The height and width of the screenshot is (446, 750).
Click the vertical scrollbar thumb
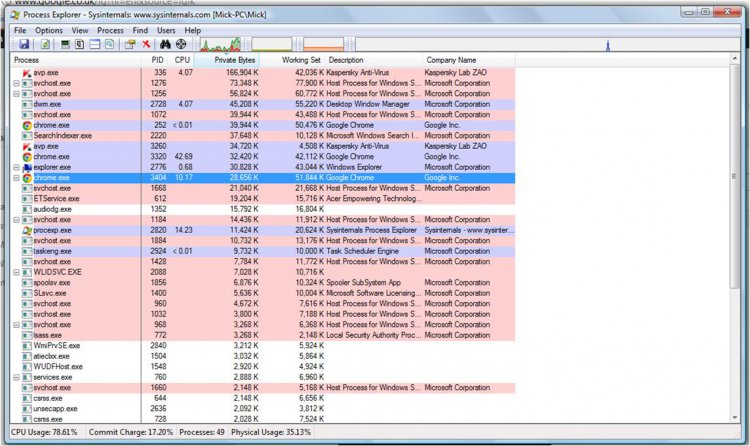coord(735,176)
